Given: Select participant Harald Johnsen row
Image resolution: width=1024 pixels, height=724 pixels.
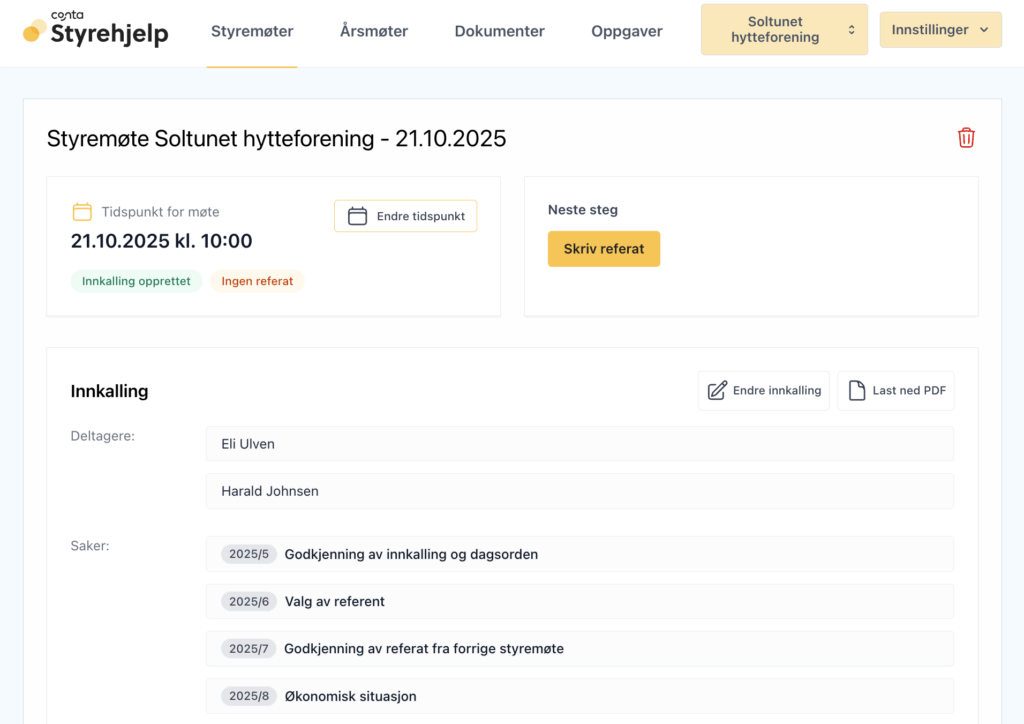Looking at the screenshot, I should [579, 491].
